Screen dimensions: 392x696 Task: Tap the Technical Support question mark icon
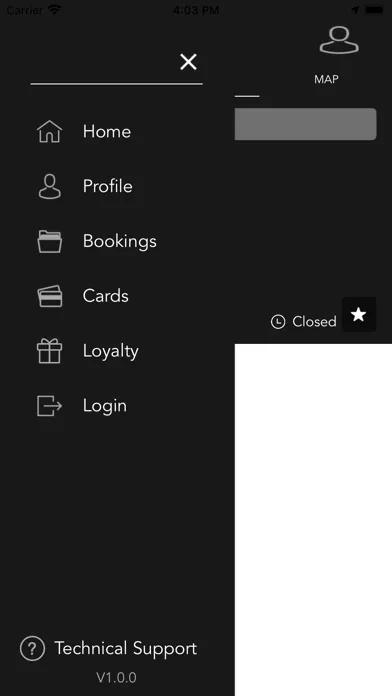pyautogui.click(x=32, y=649)
